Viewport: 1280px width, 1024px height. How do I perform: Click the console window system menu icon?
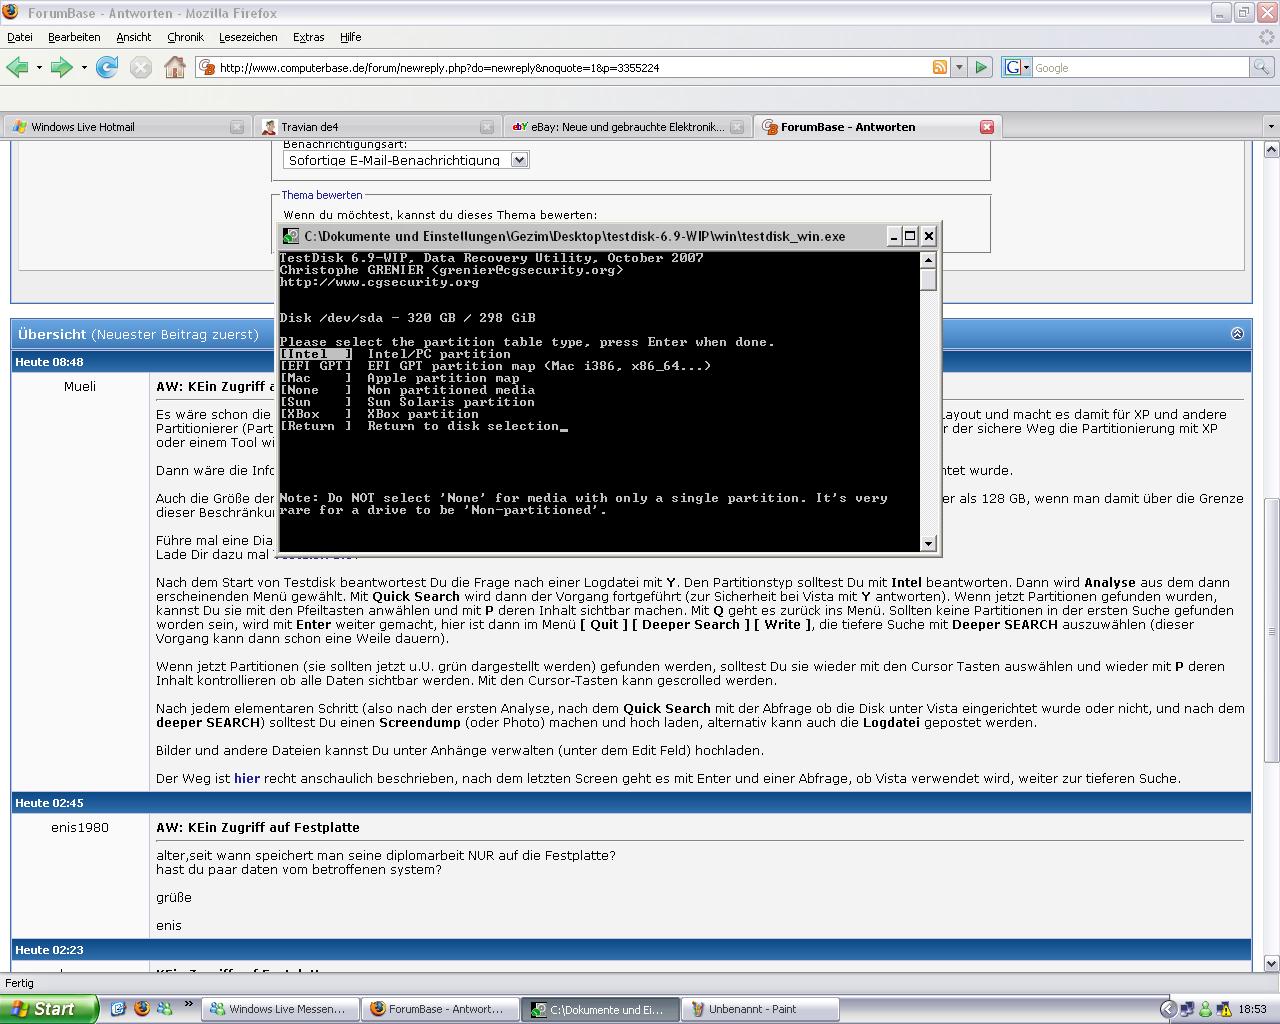coord(290,236)
